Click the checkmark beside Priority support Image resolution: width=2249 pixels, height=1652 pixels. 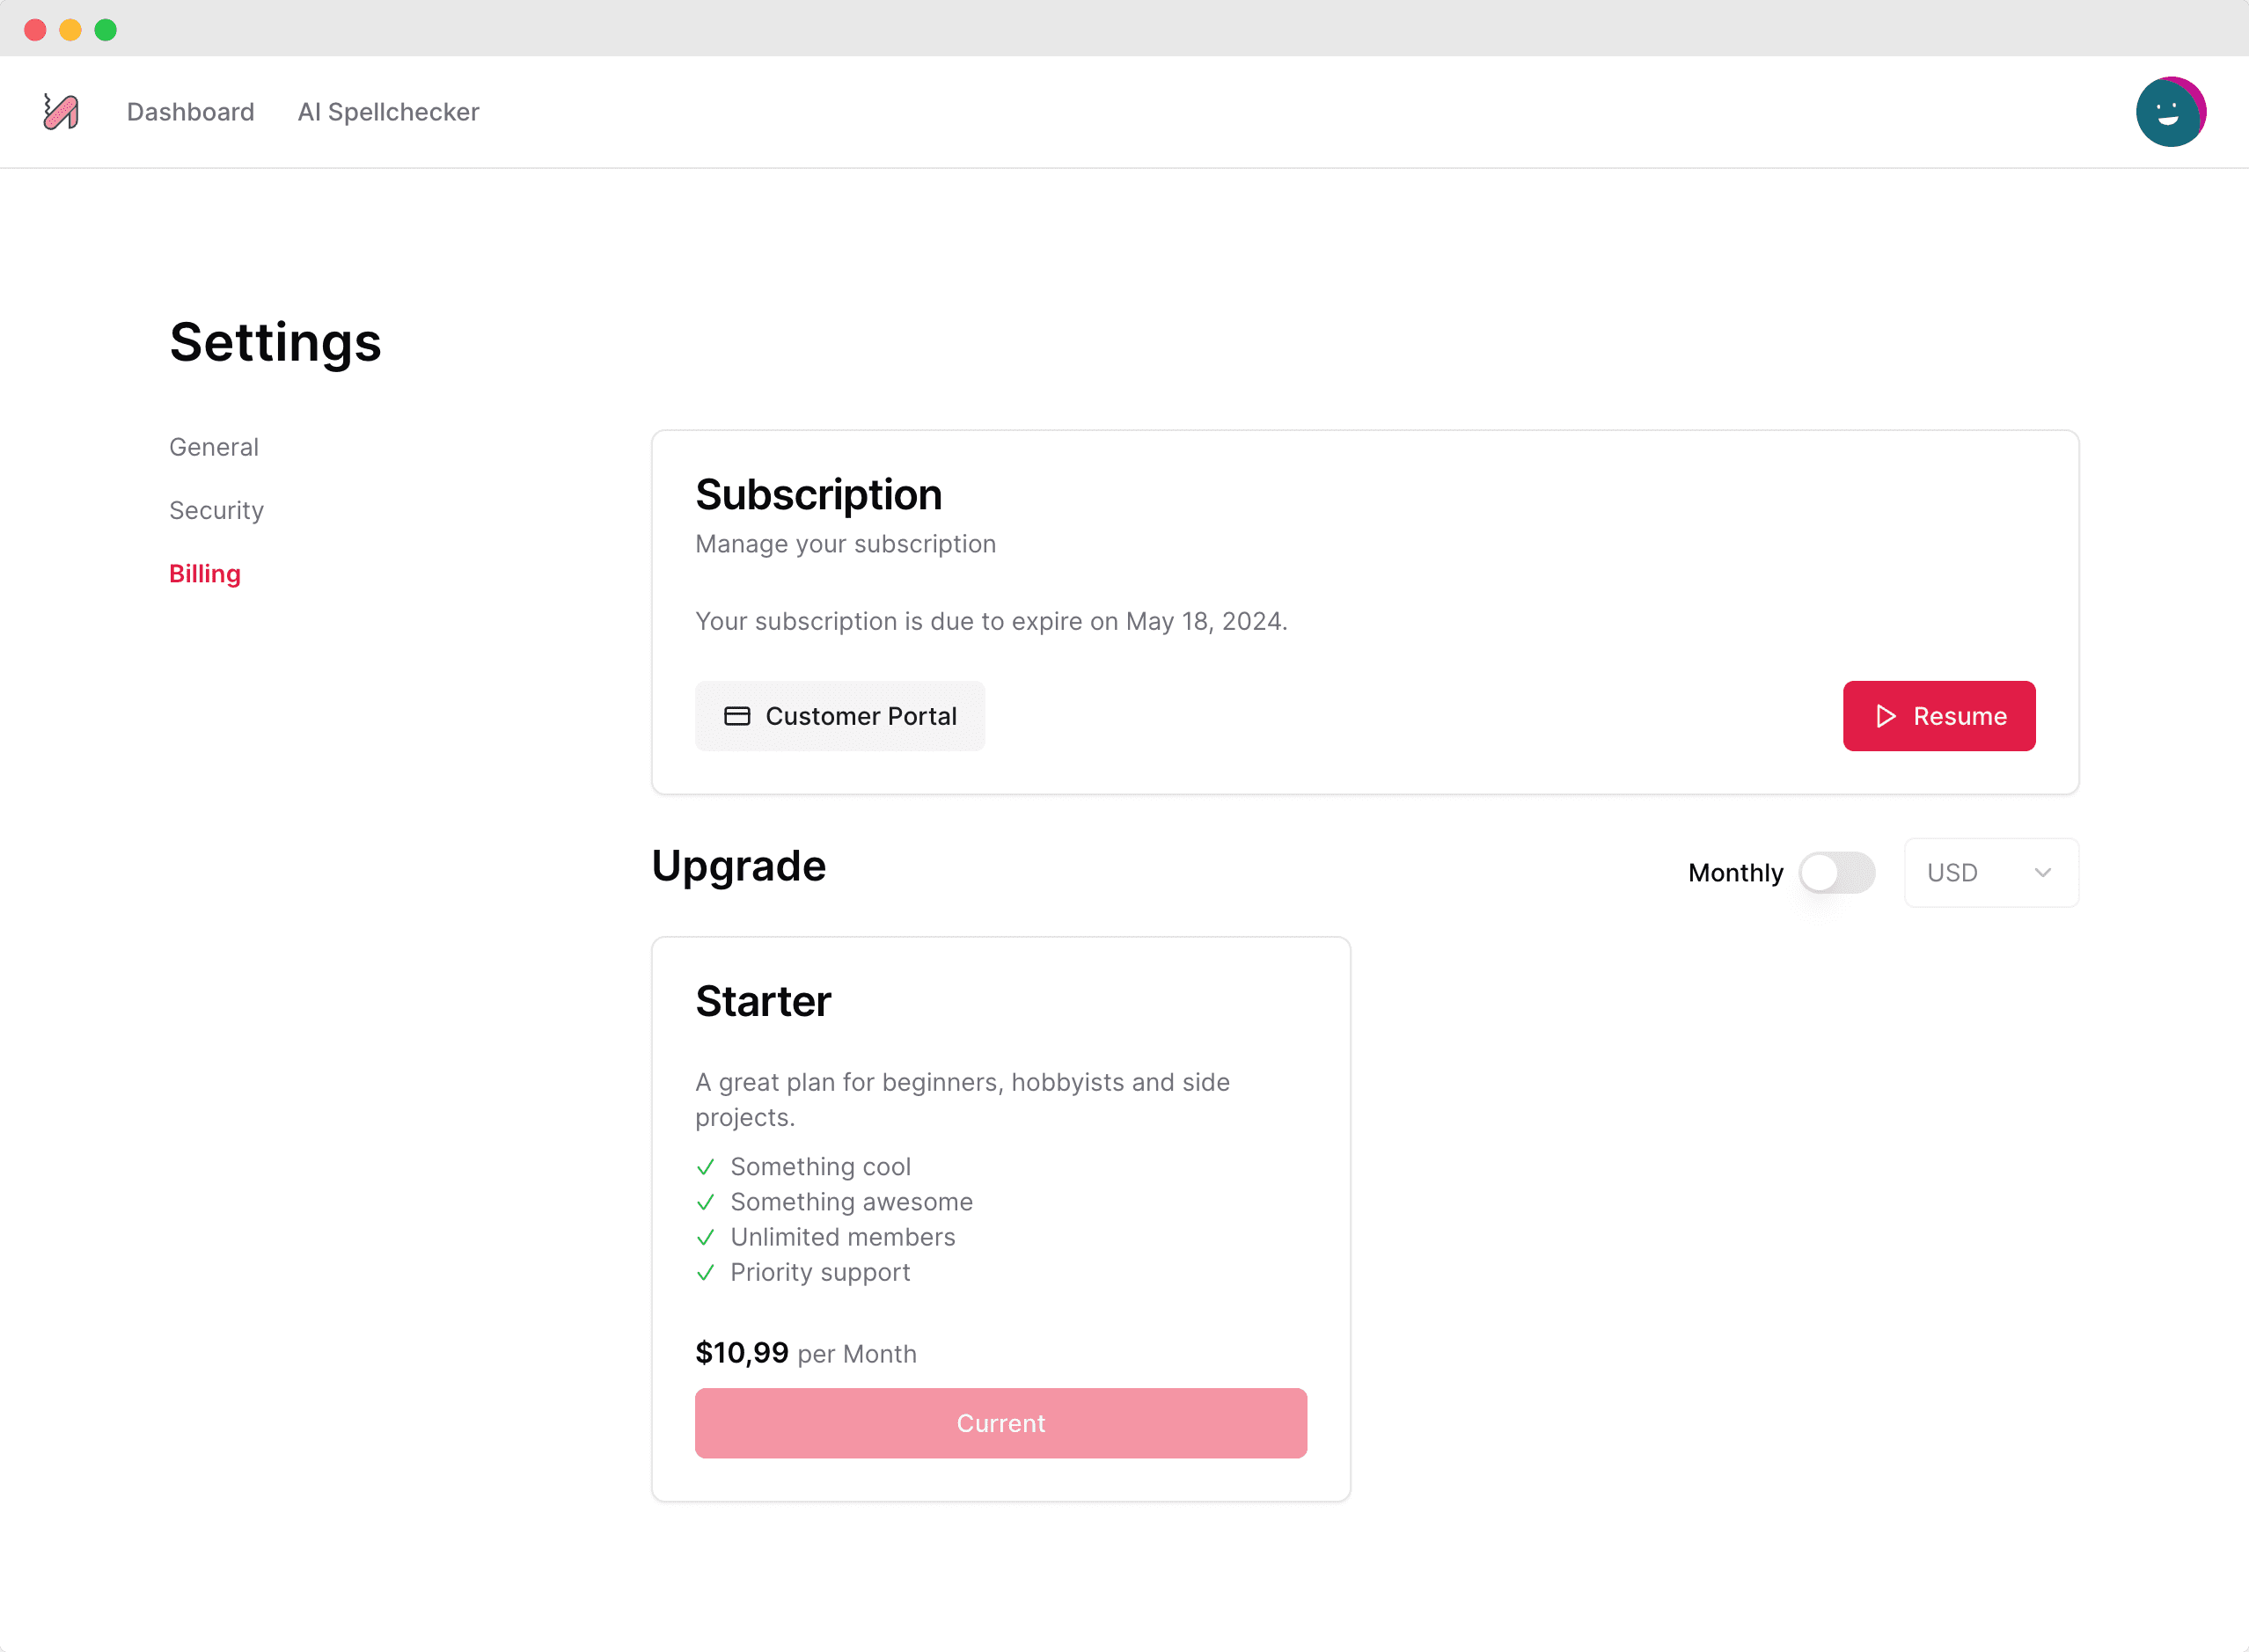(706, 1272)
